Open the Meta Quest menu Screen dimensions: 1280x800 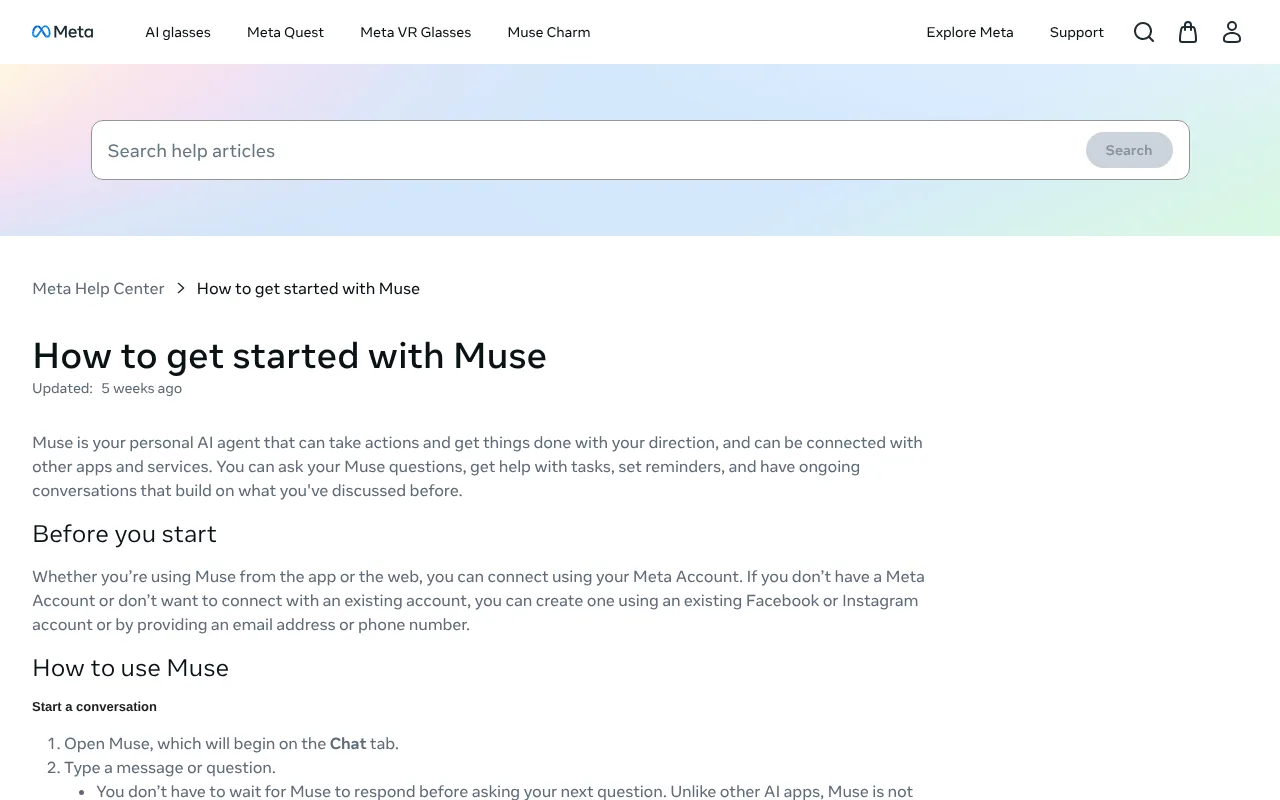(285, 32)
